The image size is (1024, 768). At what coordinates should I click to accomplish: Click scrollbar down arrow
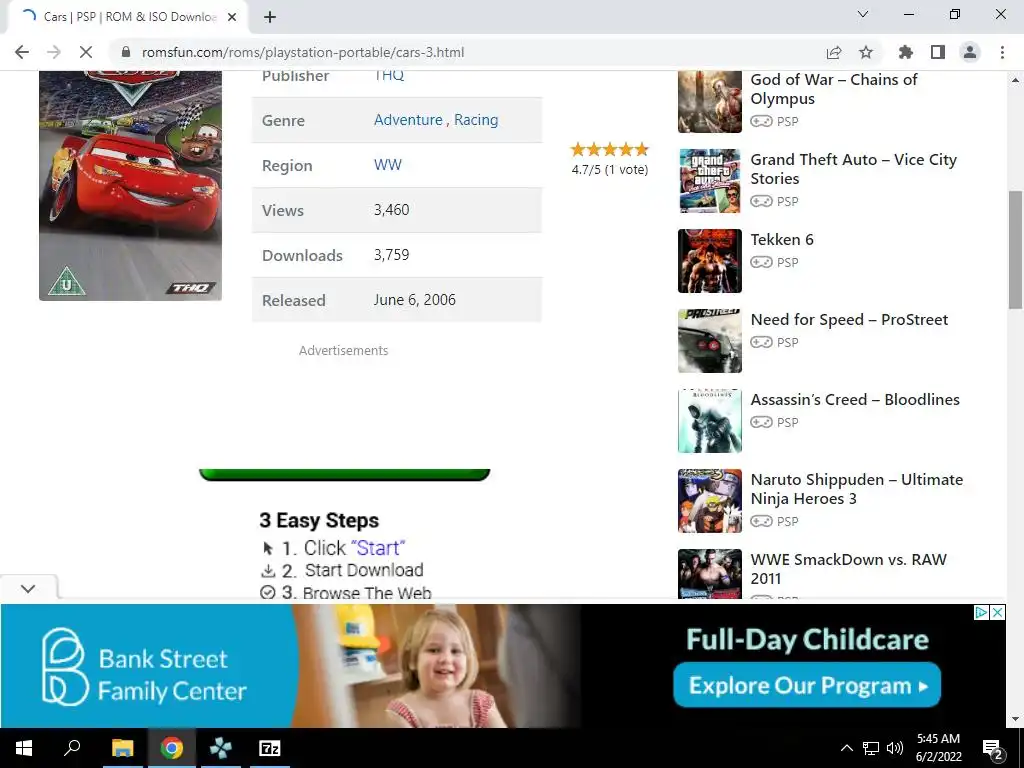pyautogui.click(x=1016, y=719)
